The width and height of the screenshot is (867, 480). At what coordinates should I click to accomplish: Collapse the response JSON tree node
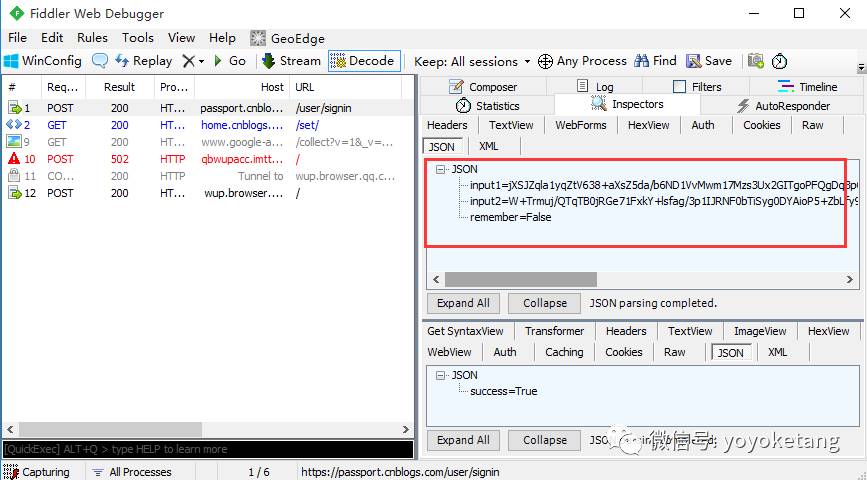pos(441,375)
